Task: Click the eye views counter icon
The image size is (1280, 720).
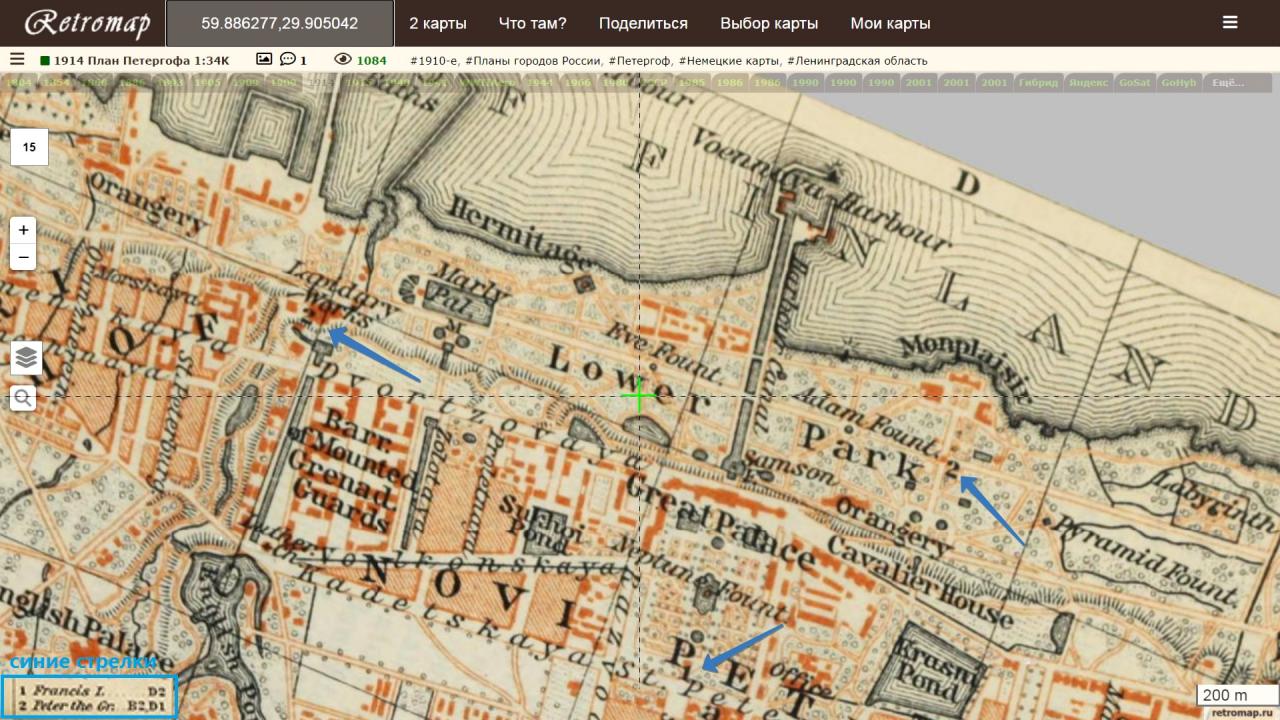Action: [343, 60]
